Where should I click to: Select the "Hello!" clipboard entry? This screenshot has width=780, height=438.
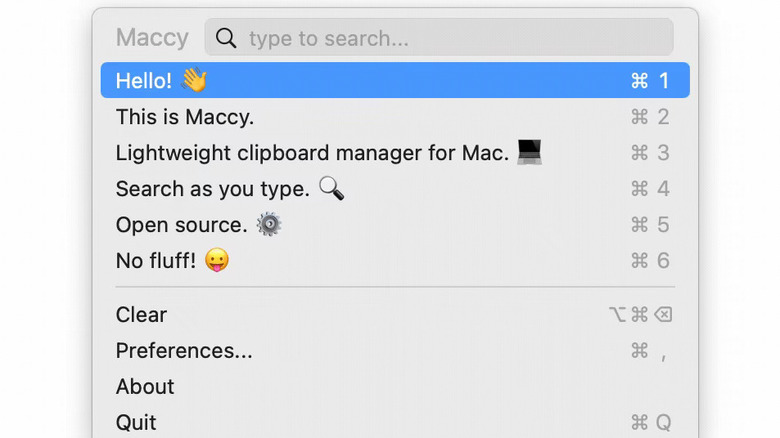click(143, 81)
